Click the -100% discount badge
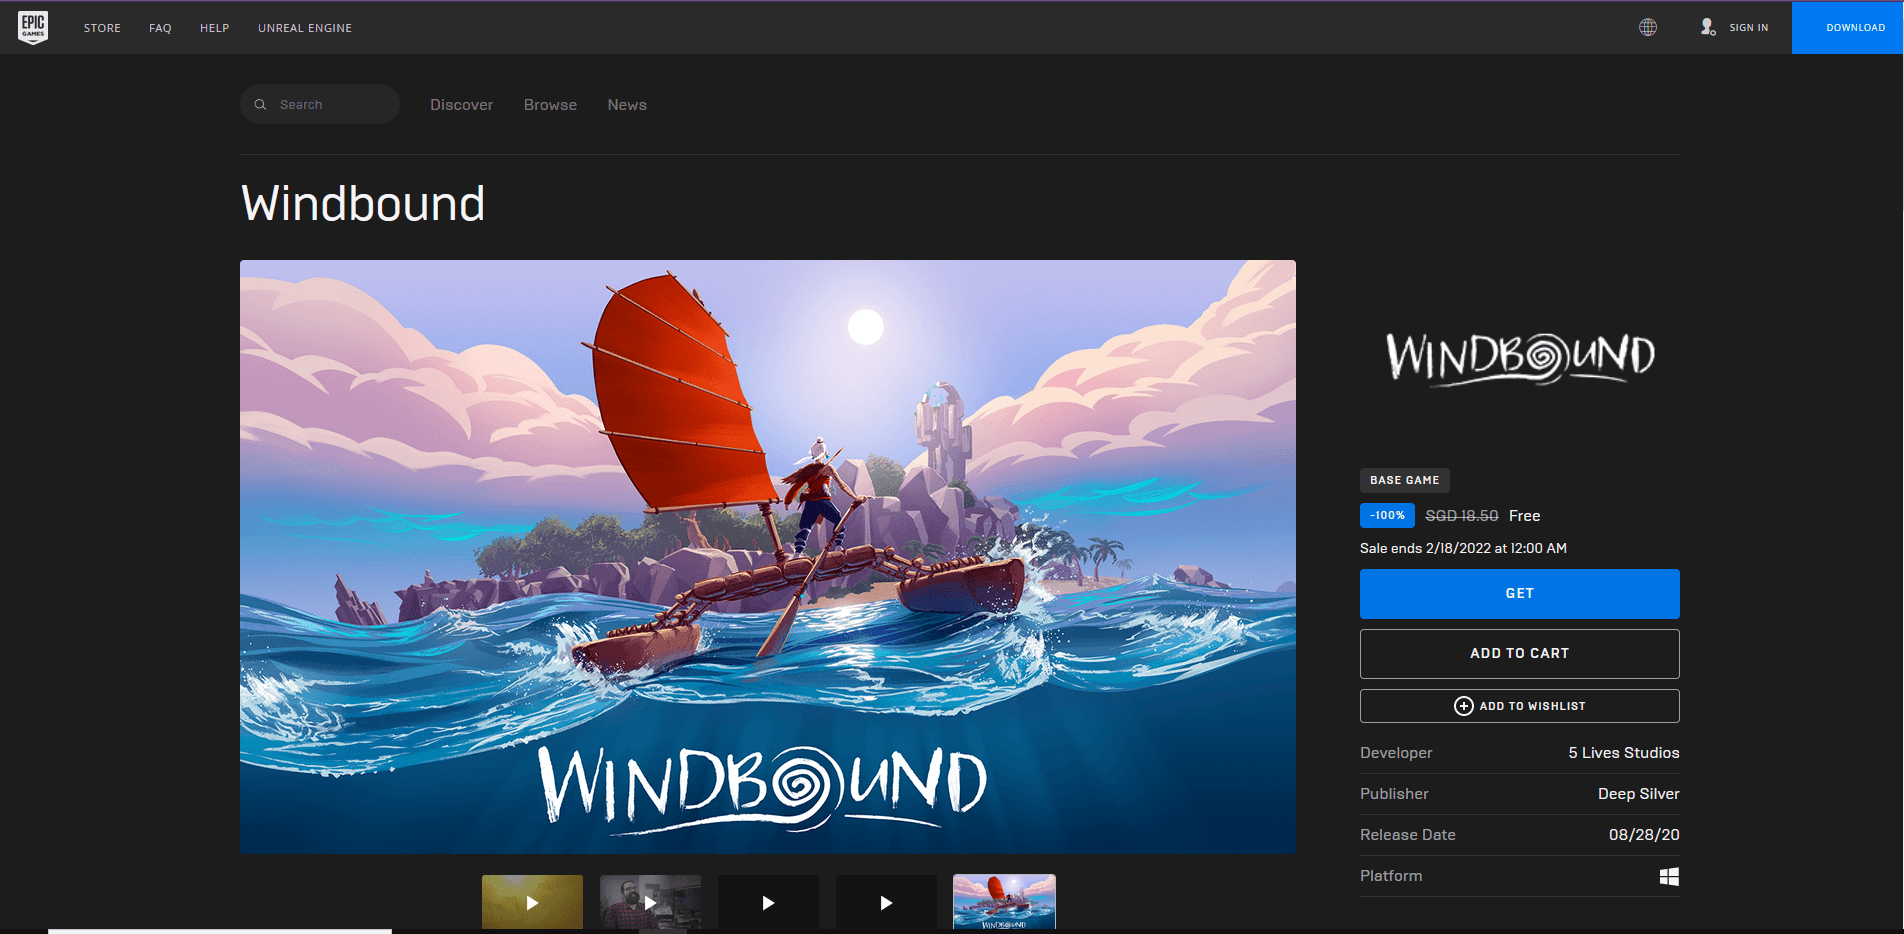This screenshot has height=934, width=1904. [x=1387, y=516]
